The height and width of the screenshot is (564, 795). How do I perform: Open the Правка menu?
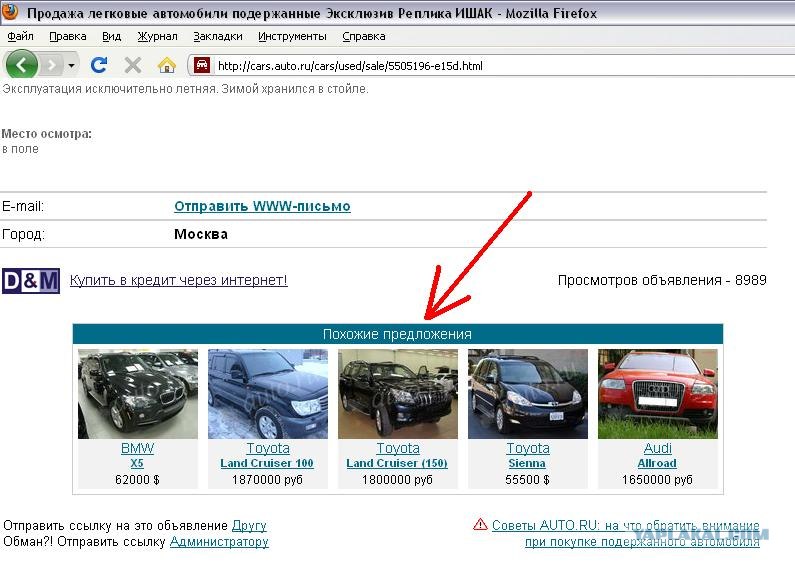click(x=67, y=37)
